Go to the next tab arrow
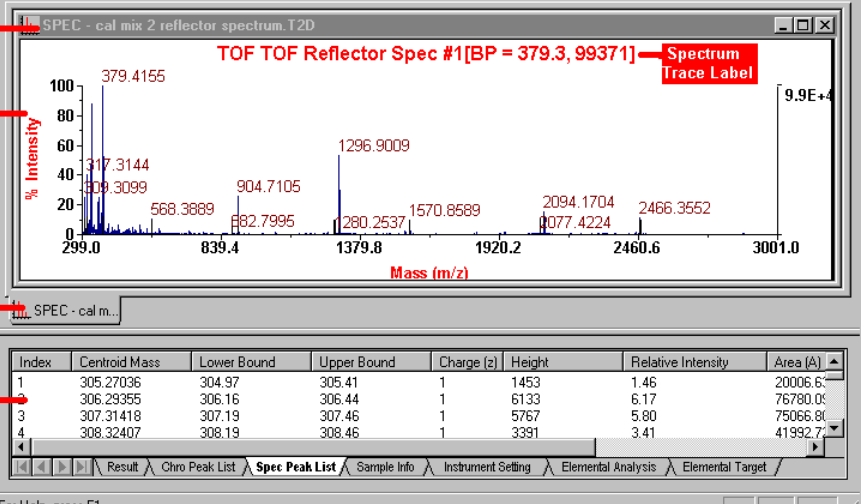This screenshot has width=867, height=504. point(62,467)
